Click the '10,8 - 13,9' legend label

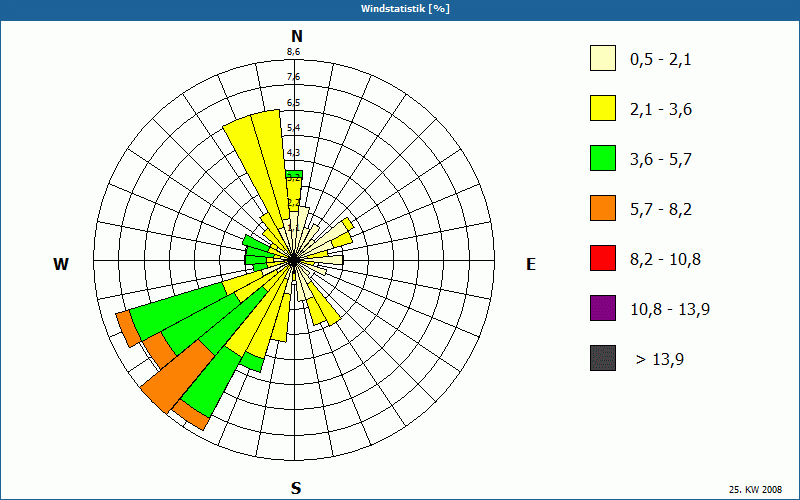[x=670, y=310]
